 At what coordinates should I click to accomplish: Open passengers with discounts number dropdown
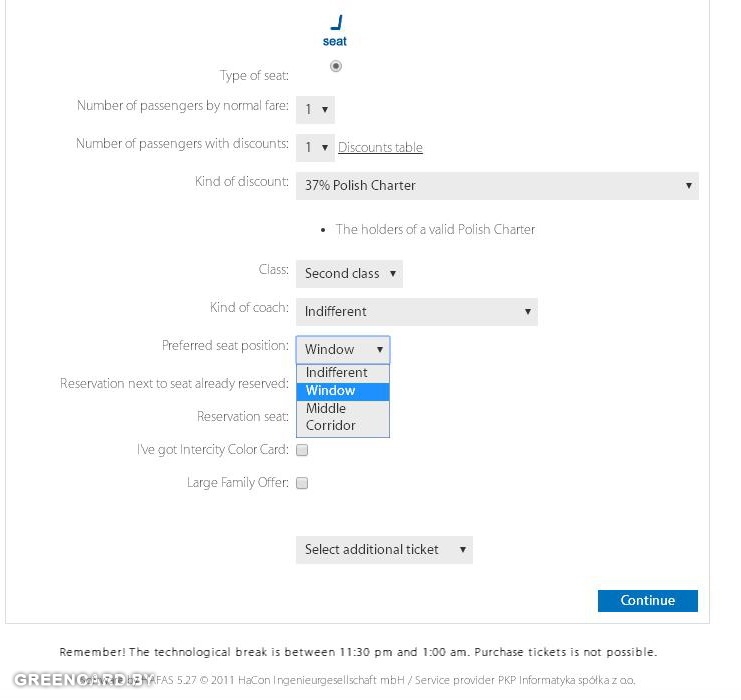315,148
